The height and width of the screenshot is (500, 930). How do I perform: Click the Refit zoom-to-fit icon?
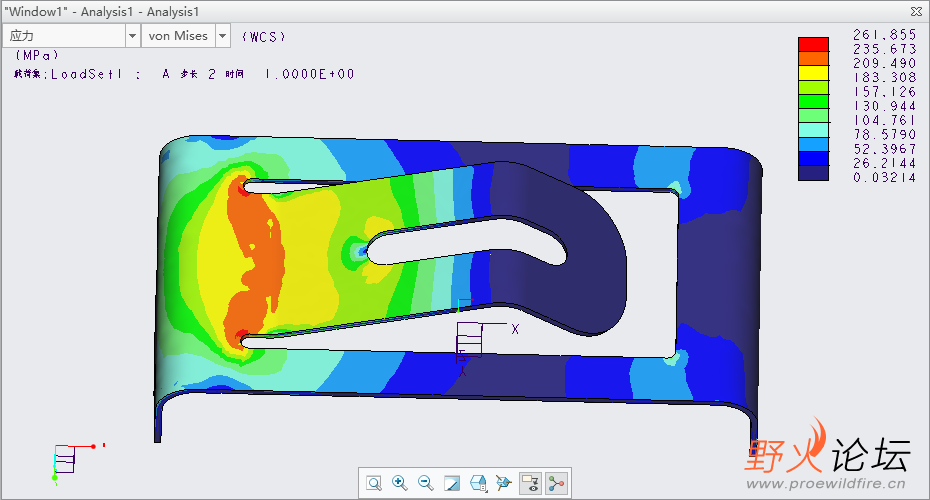374,483
